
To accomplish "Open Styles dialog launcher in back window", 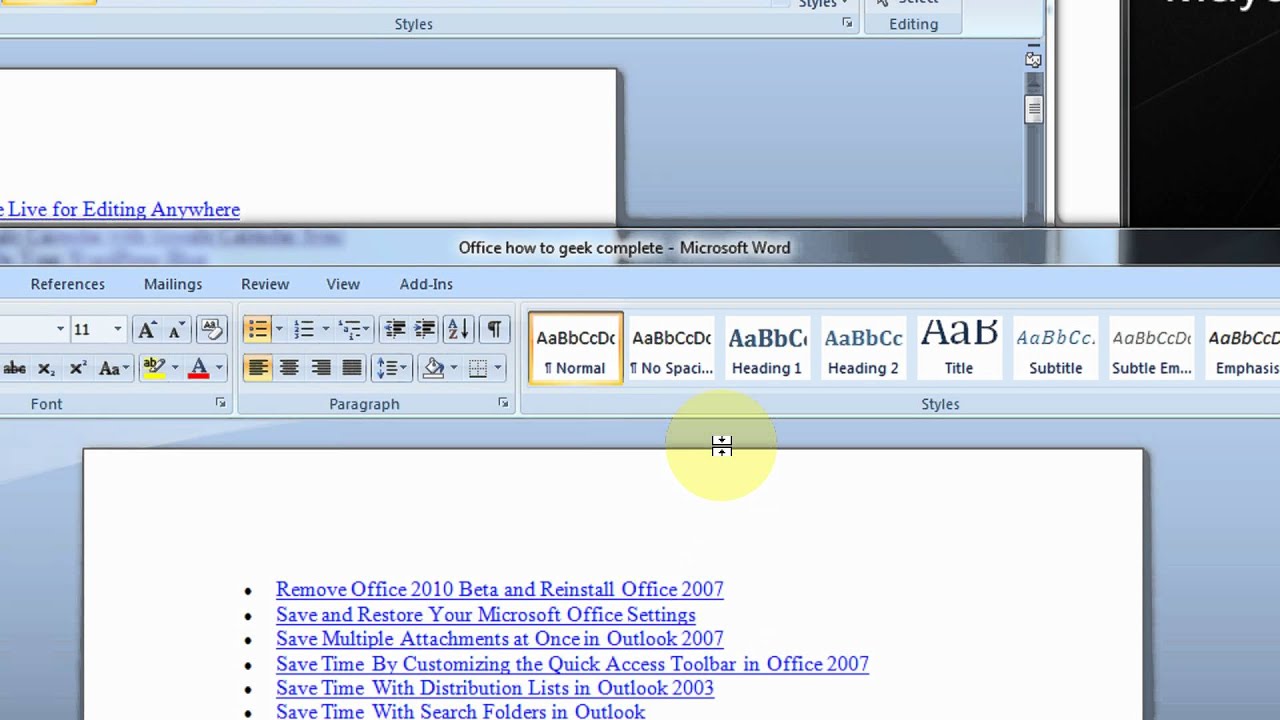I will 846,23.
